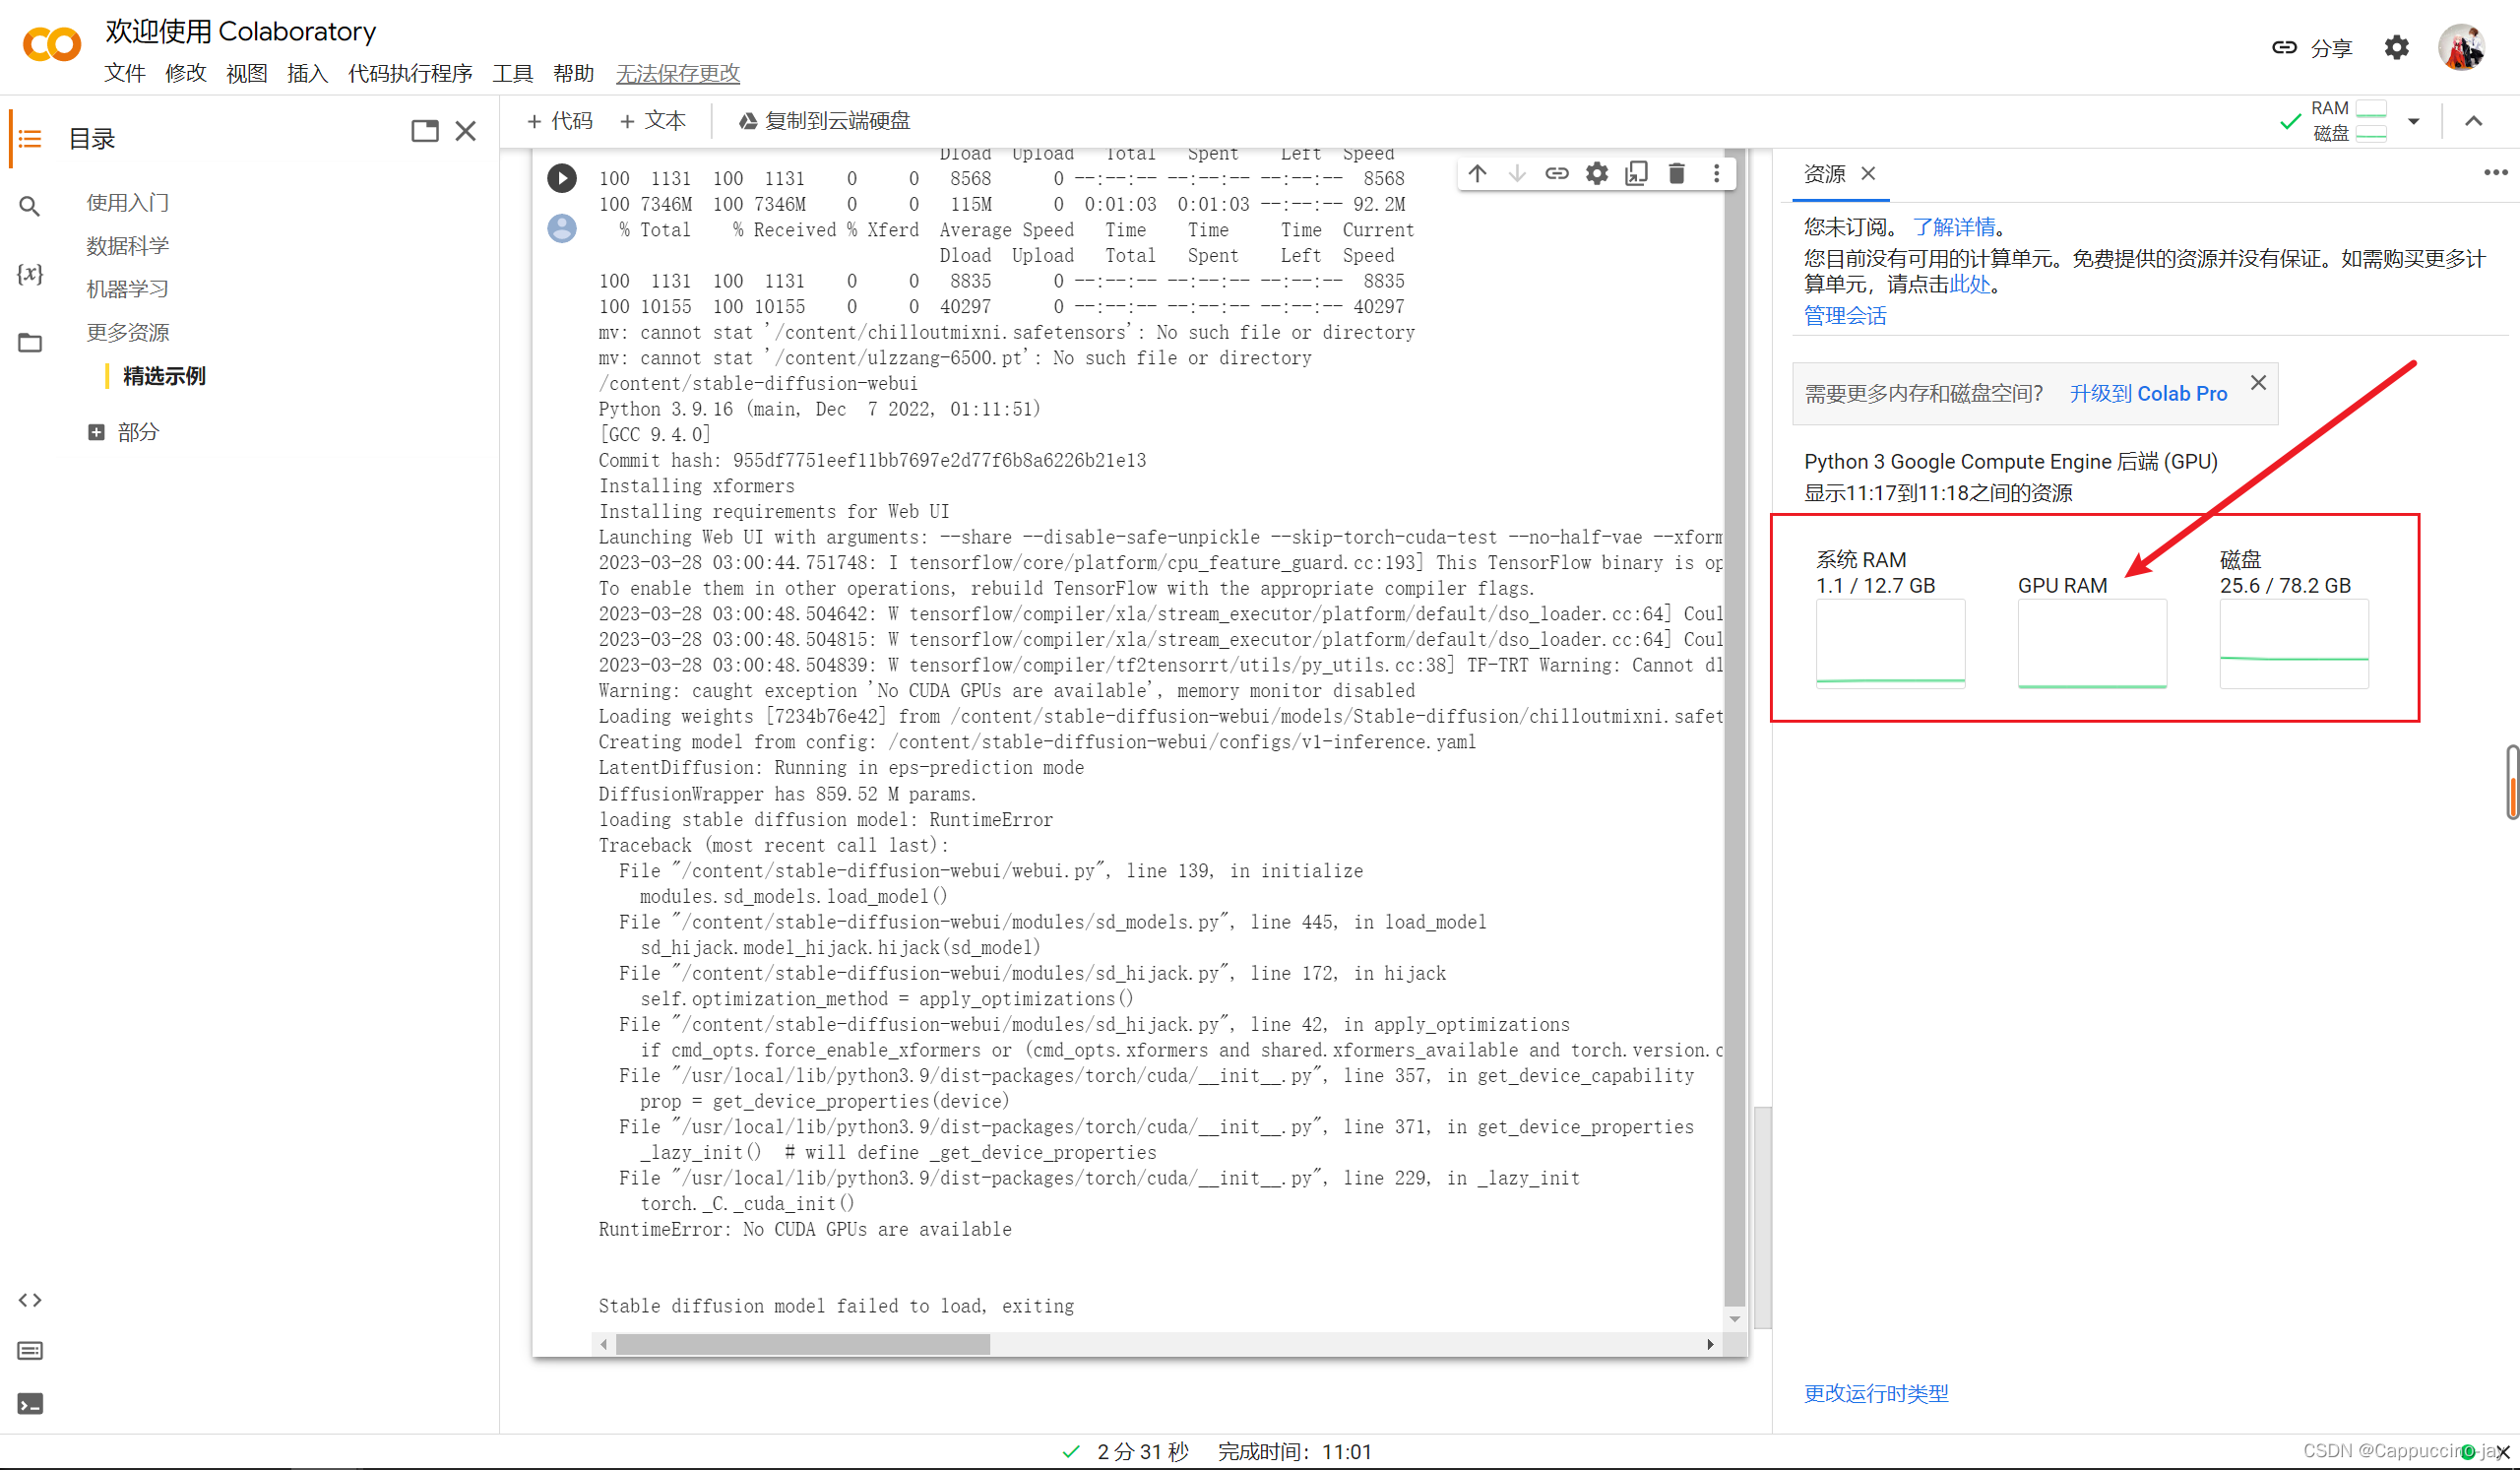Open the 修改 menu
The height and width of the screenshot is (1470, 2520).
click(x=186, y=73)
